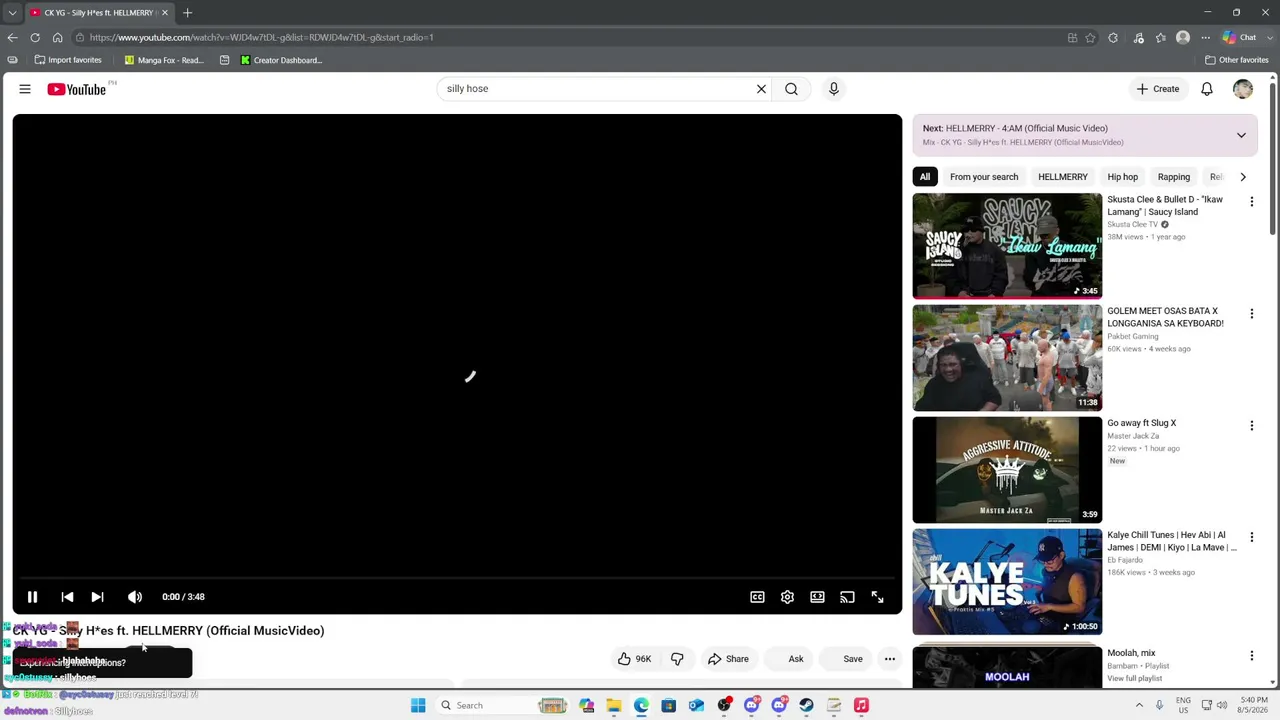Open the Windows Start menu
This screenshot has height=720, width=1280.
(418, 705)
